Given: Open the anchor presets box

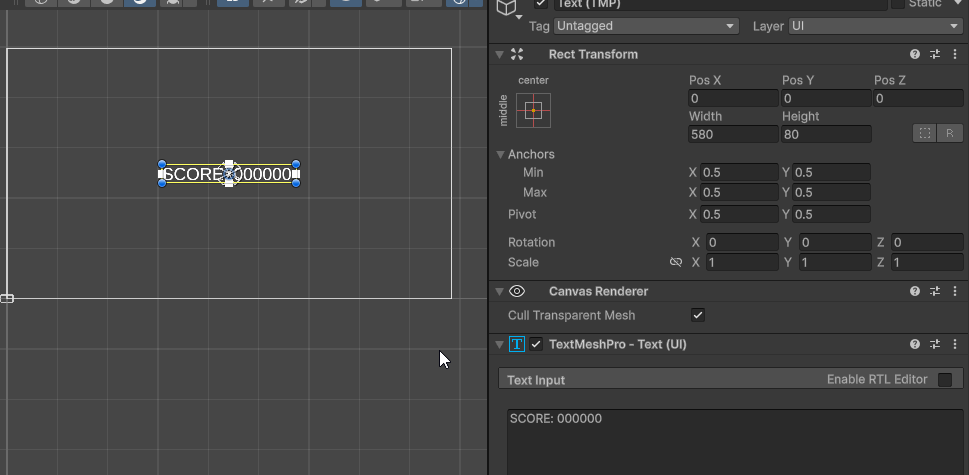Looking at the screenshot, I should coord(533,111).
